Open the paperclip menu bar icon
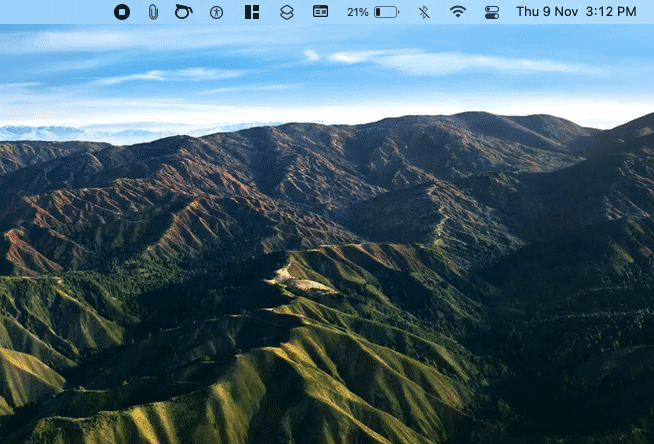The width and height of the screenshot is (654, 444). tap(152, 12)
